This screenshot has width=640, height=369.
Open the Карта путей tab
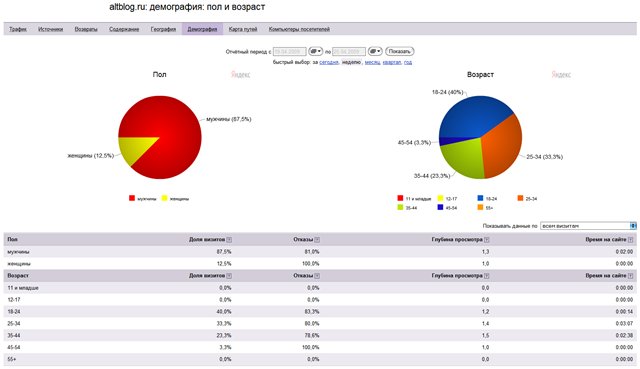[x=243, y=29]
